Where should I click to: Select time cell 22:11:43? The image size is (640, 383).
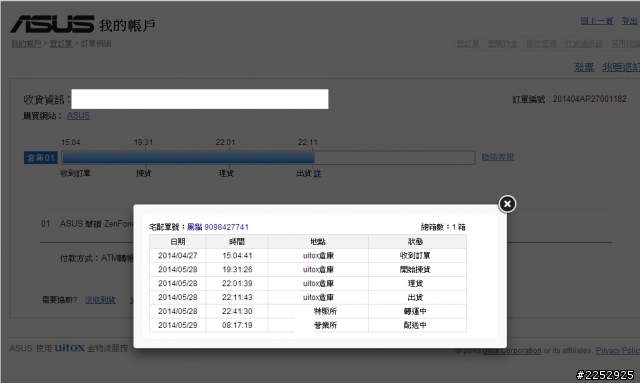pyautogui.click(x=237, y=297)
